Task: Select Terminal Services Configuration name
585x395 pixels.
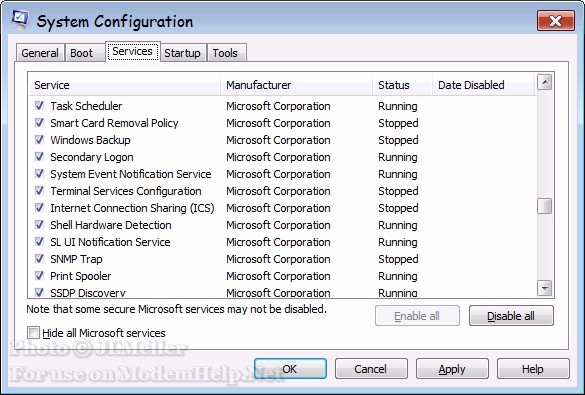Action: coord(126,191)
